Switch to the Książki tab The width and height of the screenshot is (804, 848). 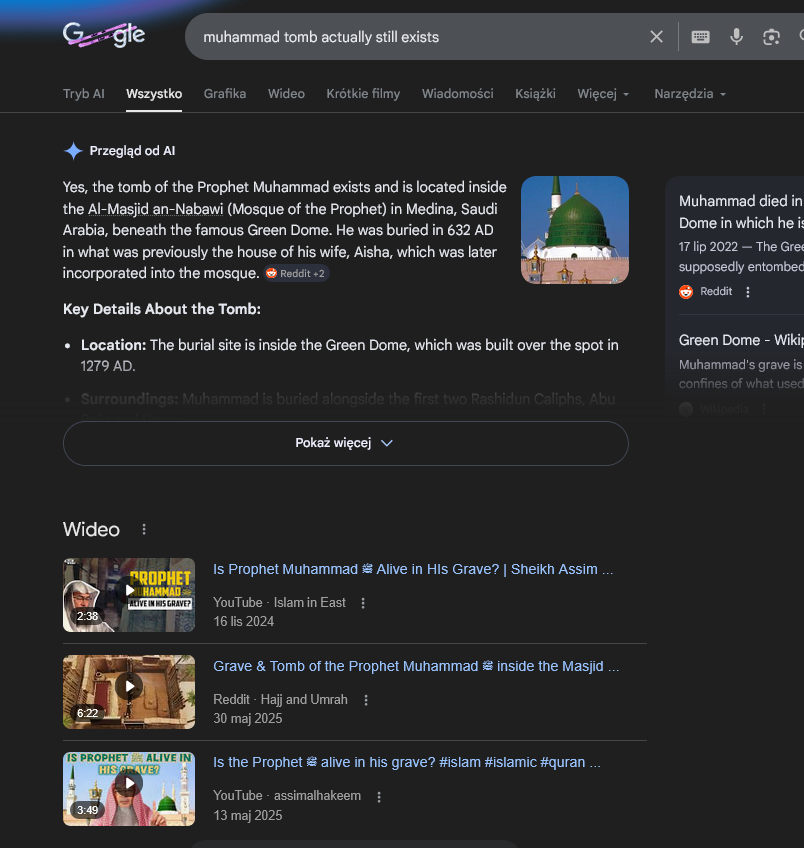[535, 94]
